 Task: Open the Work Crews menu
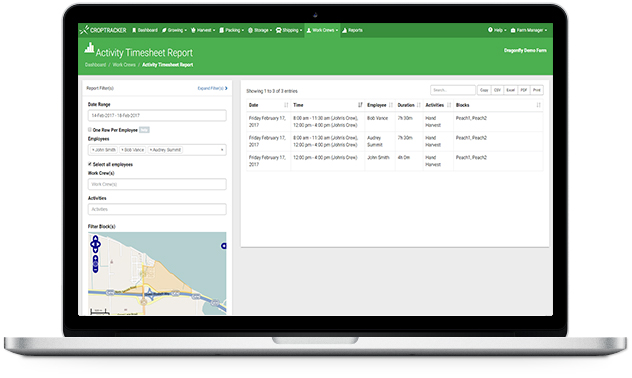click(x=322, y=30)
